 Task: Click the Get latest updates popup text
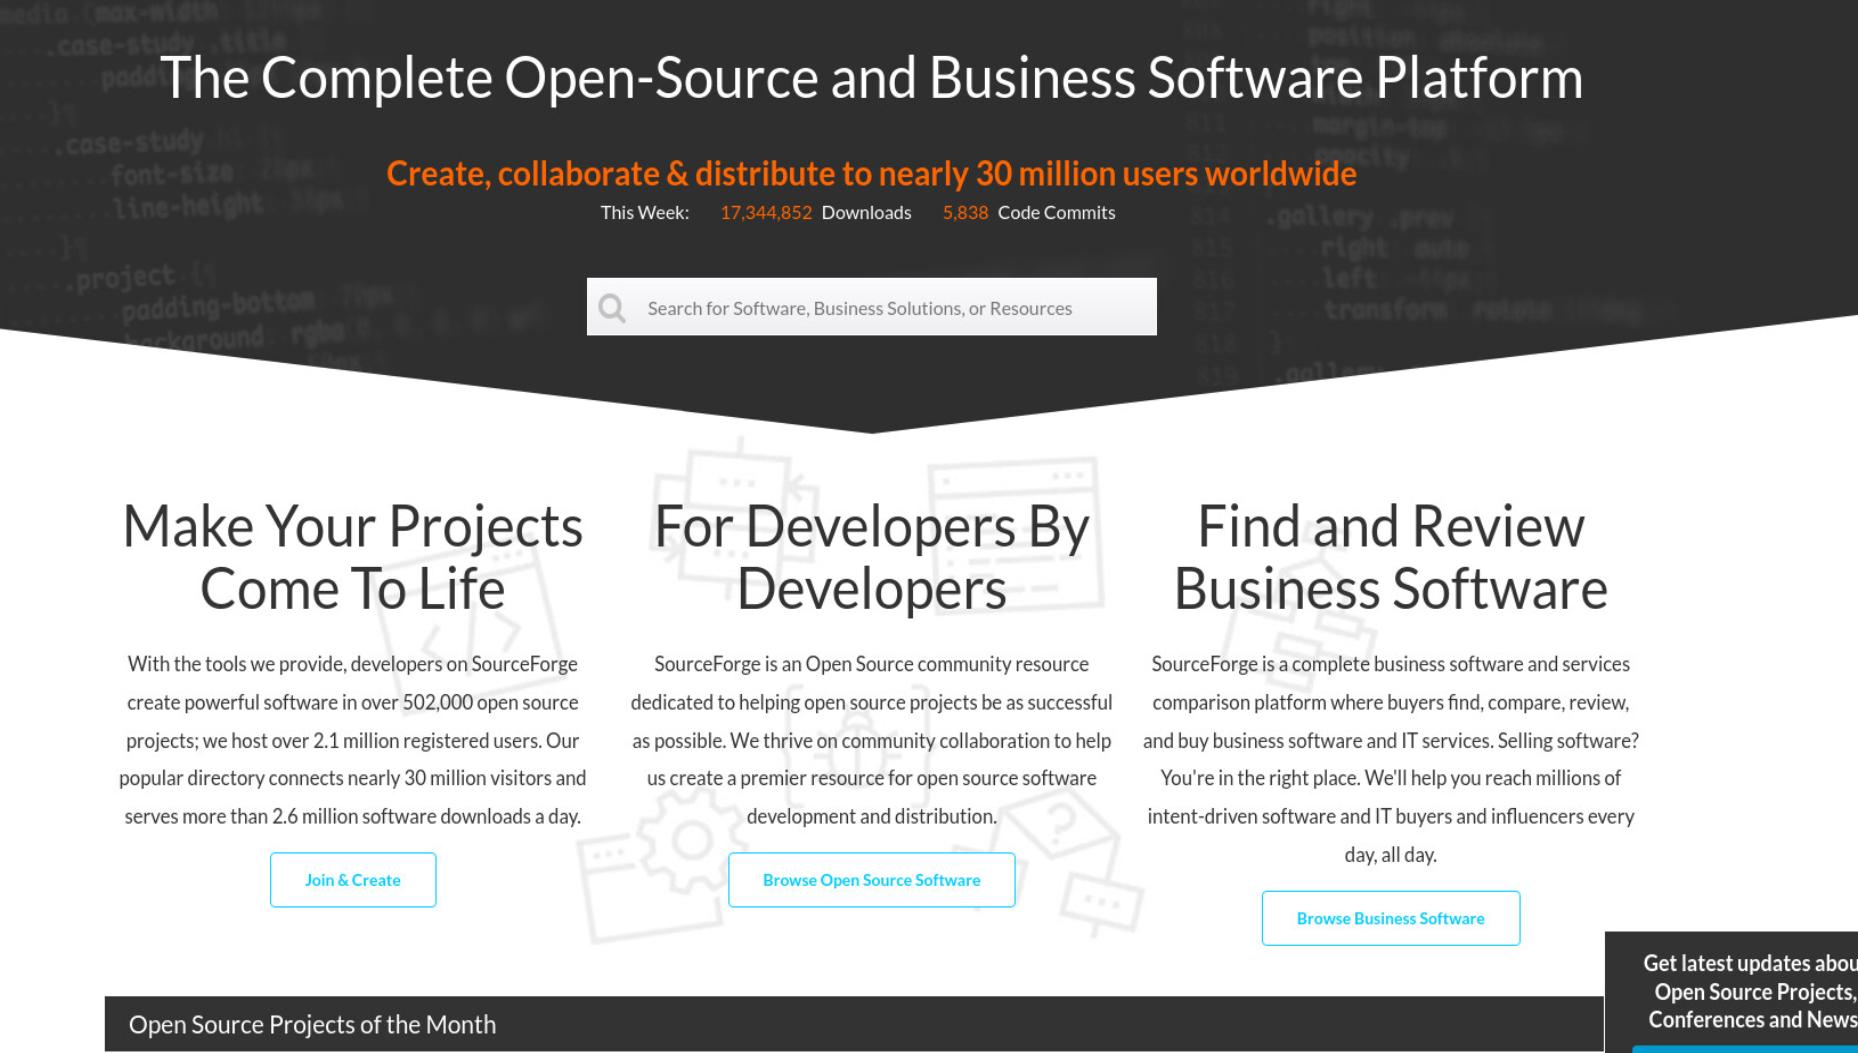point(1750,991)
